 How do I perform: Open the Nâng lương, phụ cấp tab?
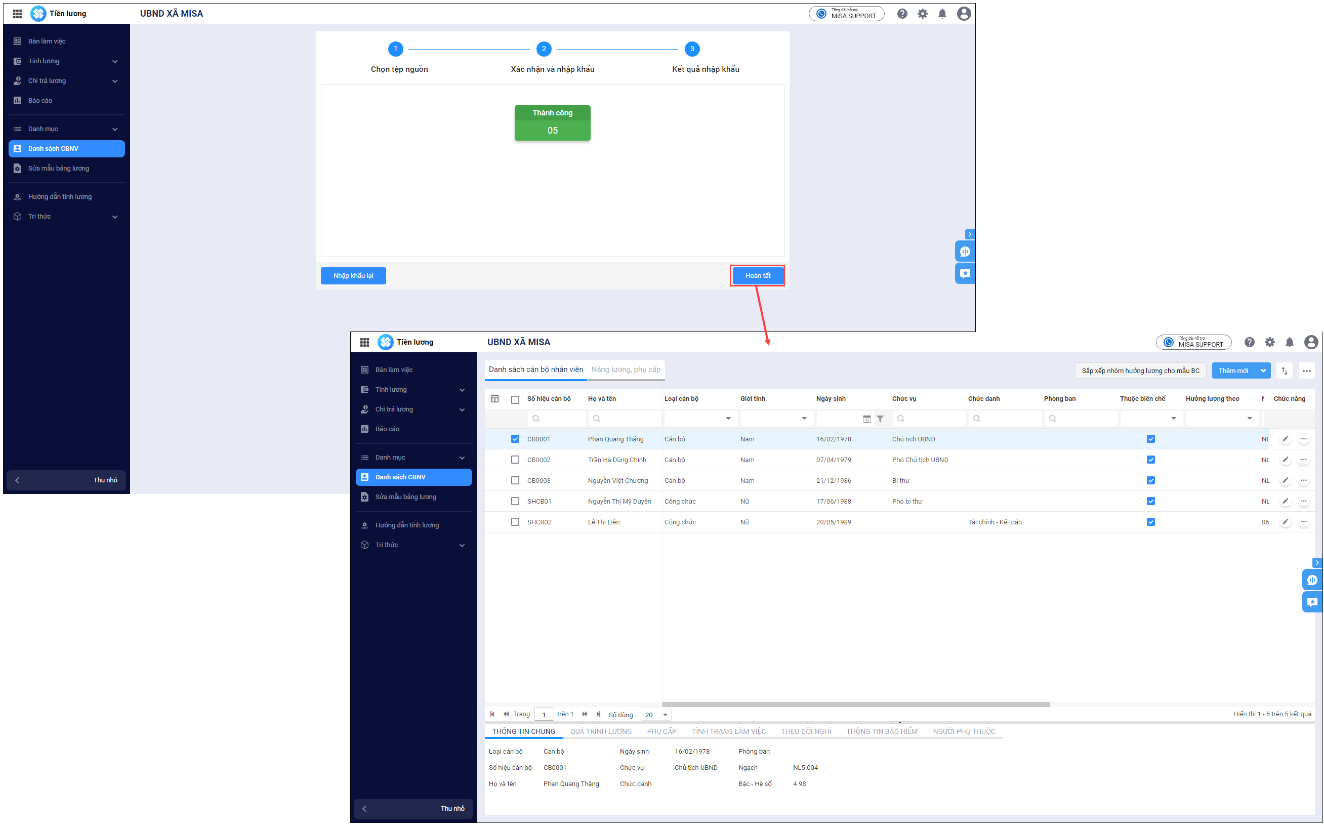tap(626, 370)
